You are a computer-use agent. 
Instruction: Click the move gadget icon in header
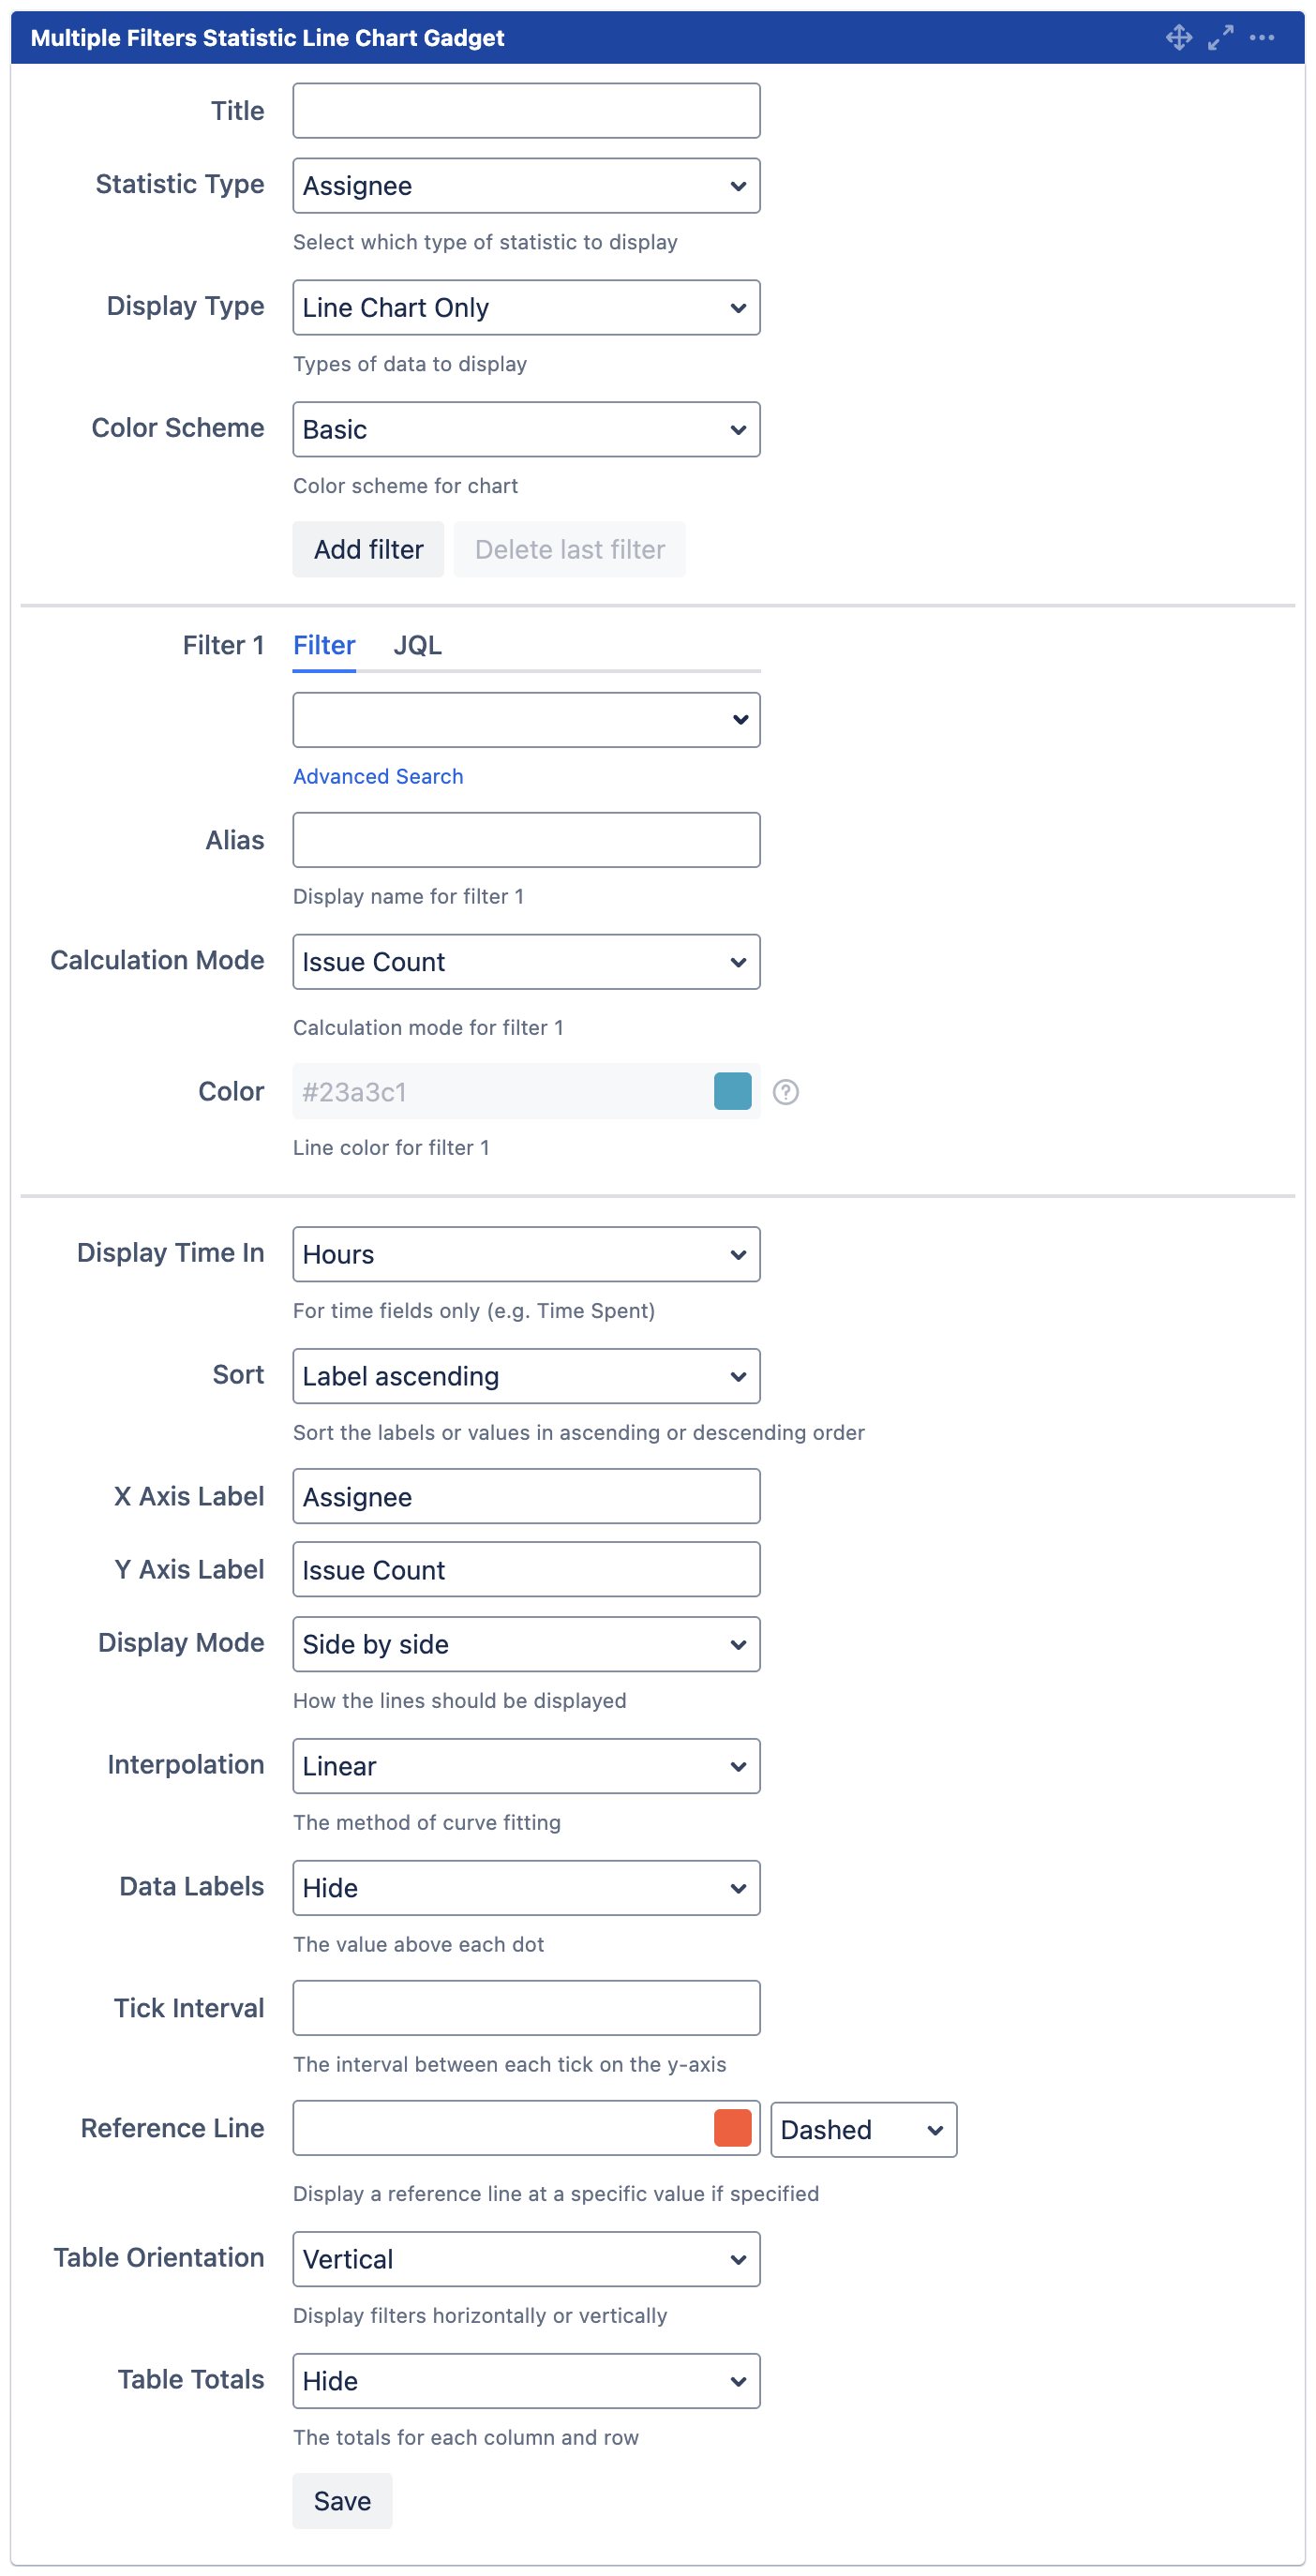pyautogui.click(x=1179, y=38)
